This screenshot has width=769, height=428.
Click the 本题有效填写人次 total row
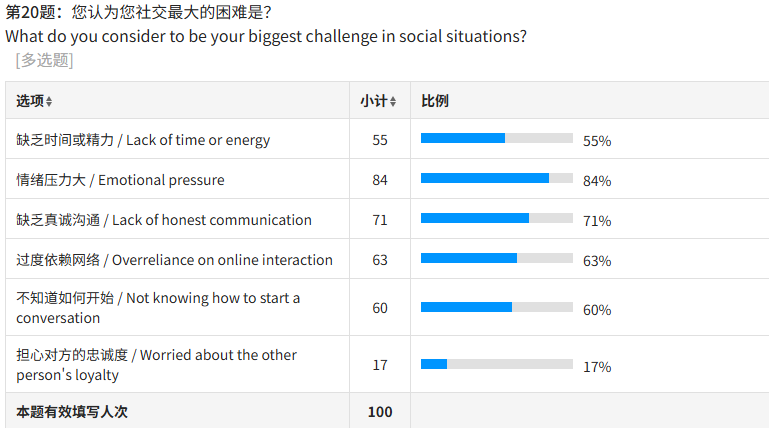pos(72,411)
